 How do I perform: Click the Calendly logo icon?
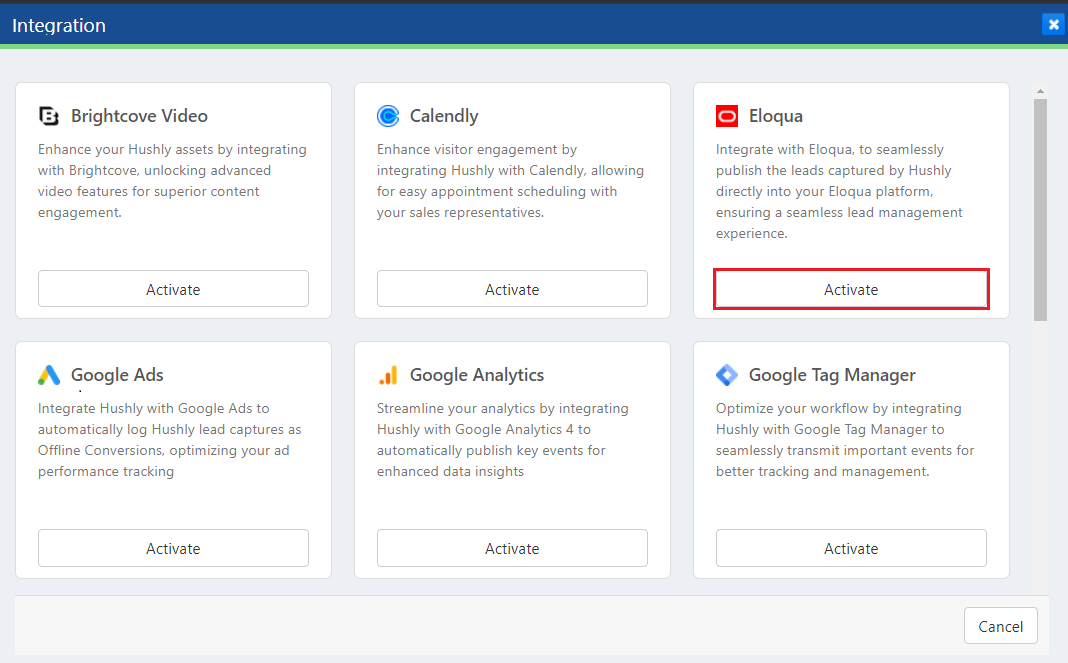pos(388,117)
